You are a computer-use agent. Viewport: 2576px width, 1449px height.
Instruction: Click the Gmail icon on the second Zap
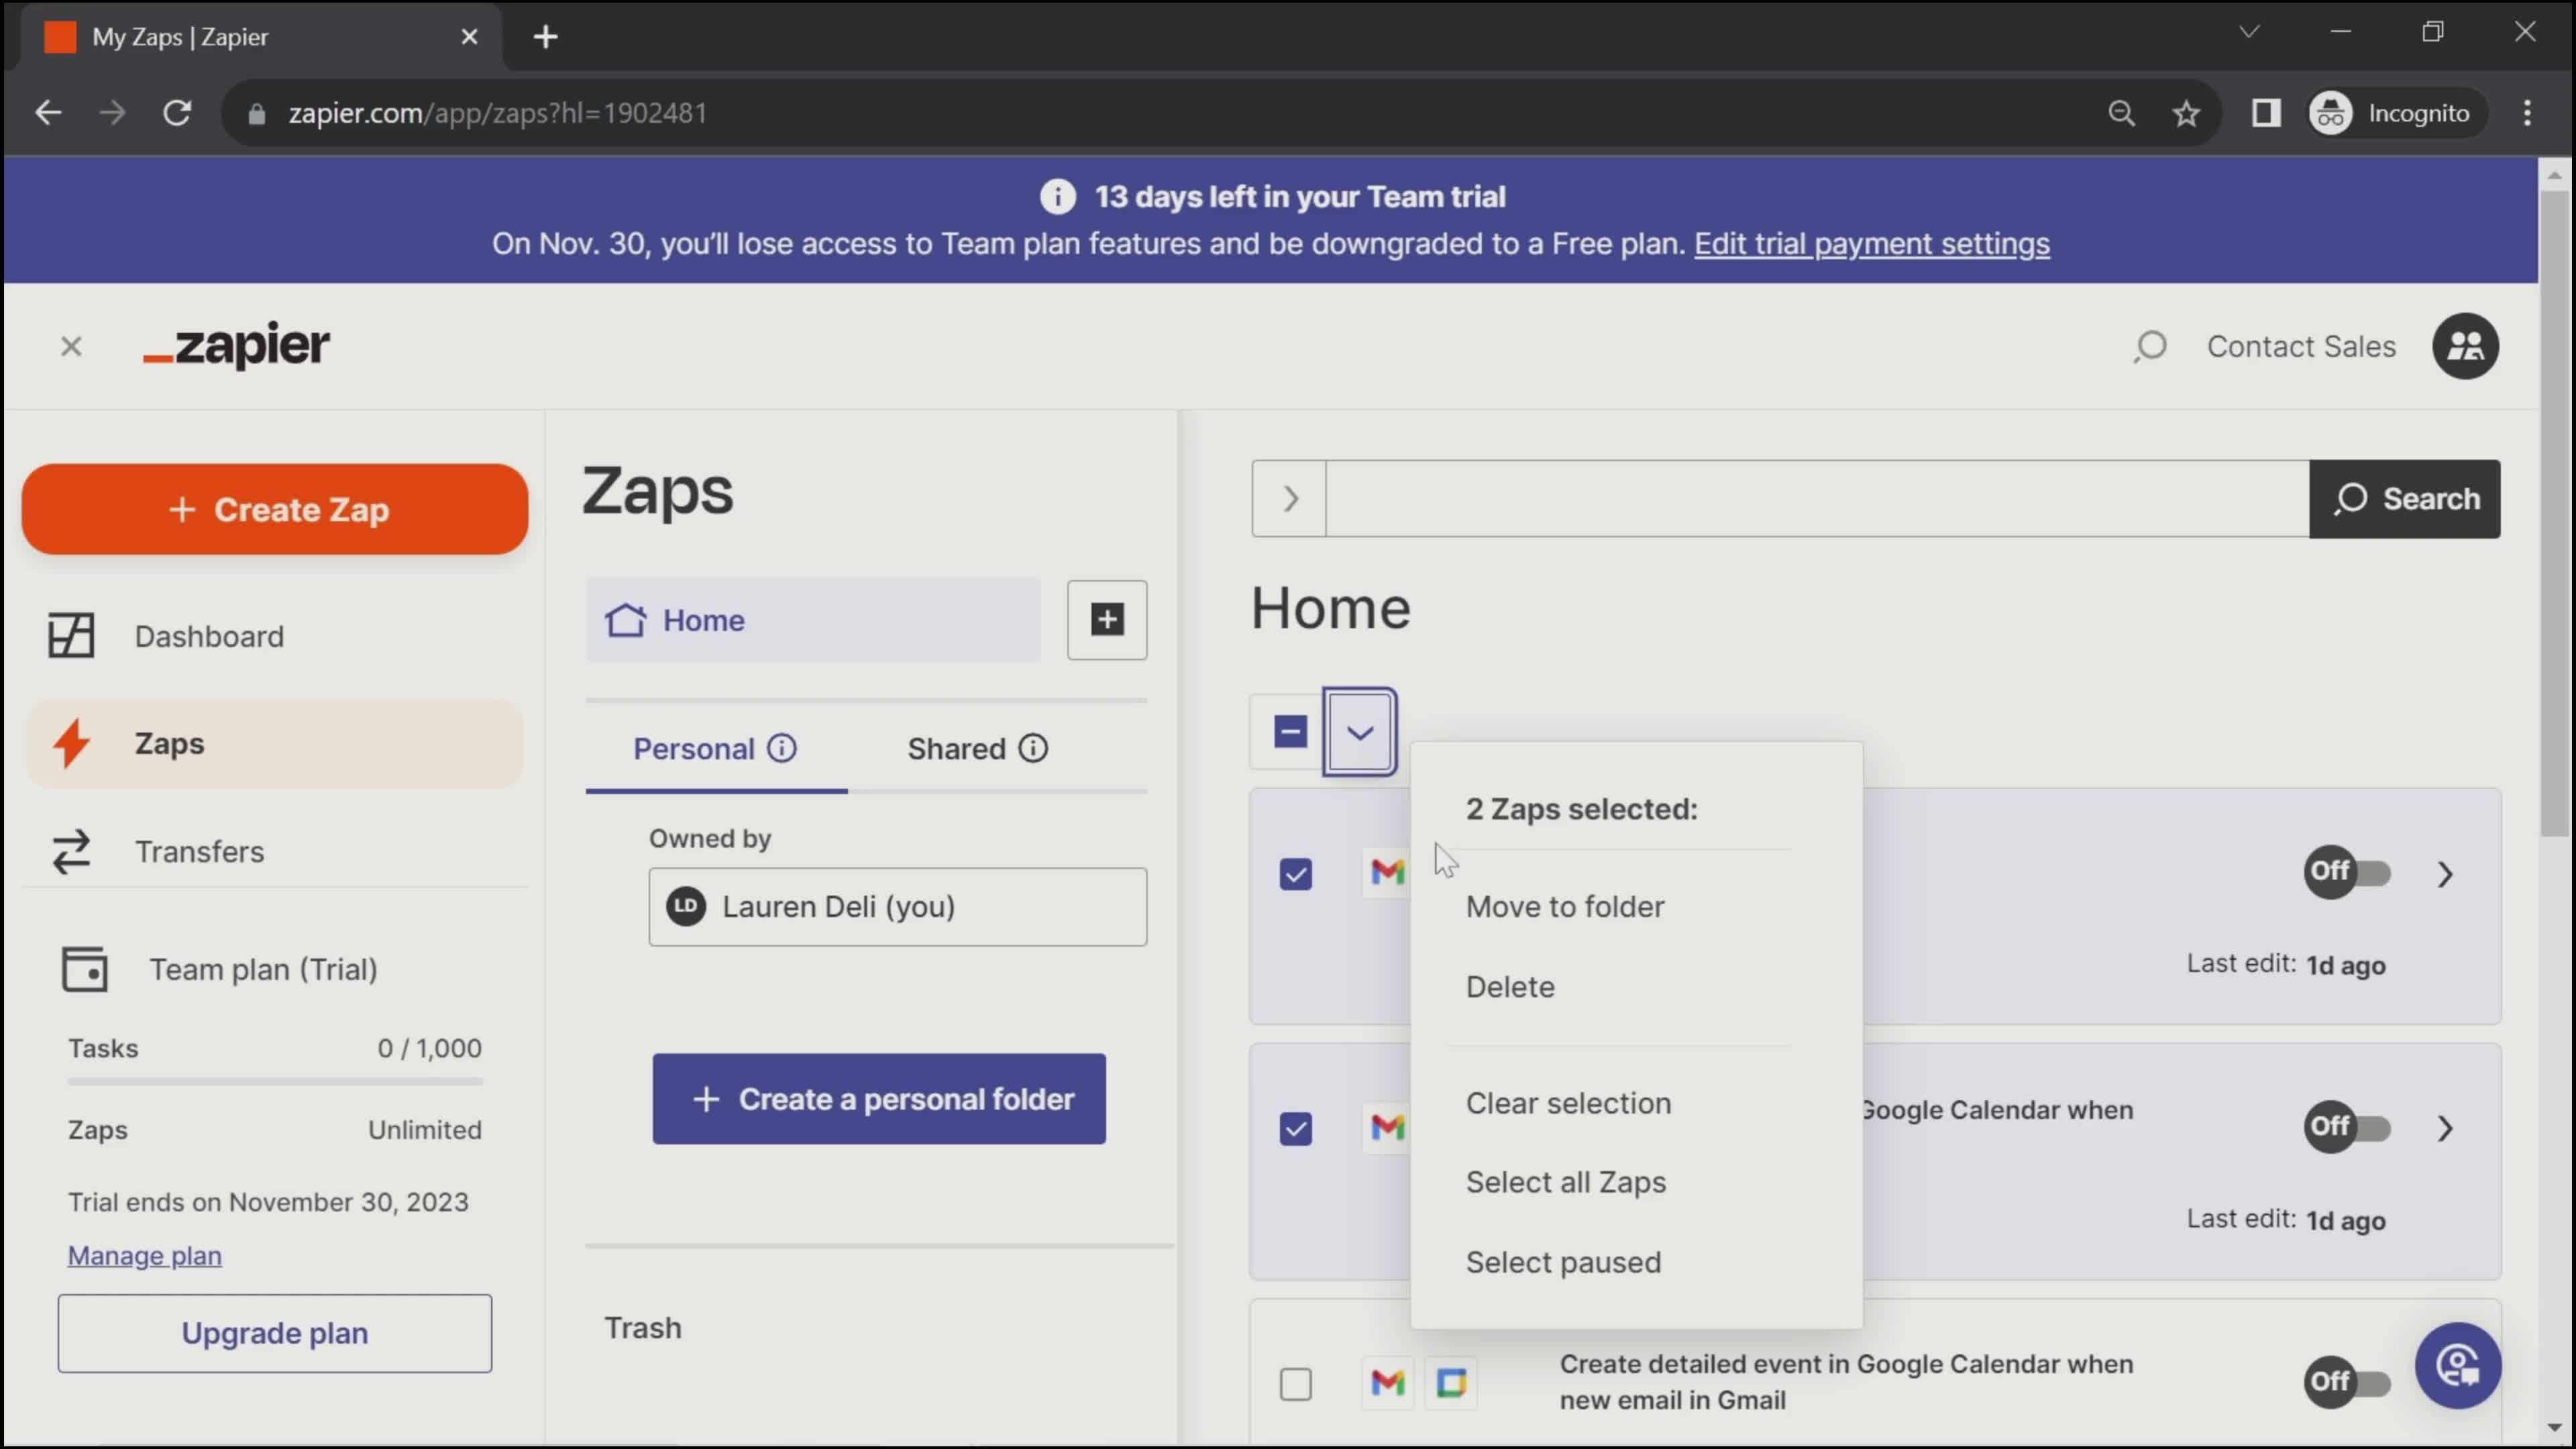click(1387, 1128)
